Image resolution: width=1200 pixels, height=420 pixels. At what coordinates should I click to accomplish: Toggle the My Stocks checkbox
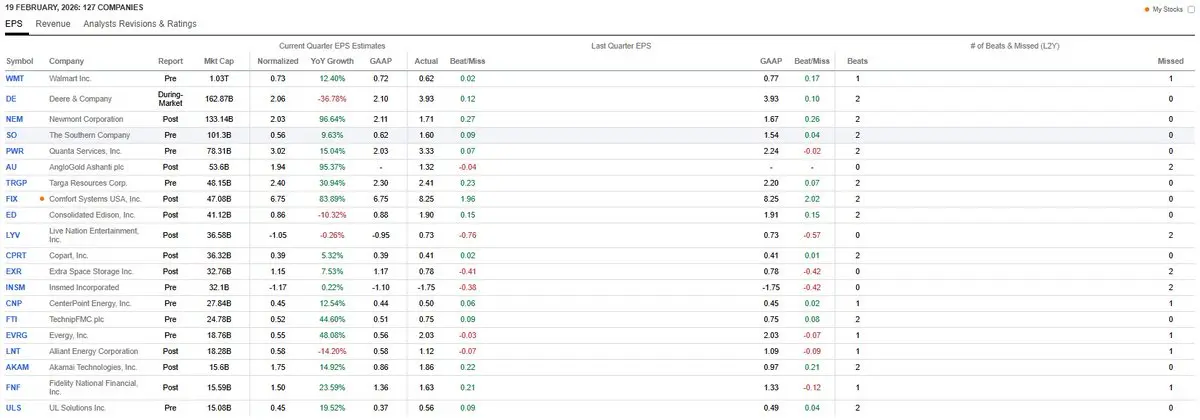point(1190,9)
